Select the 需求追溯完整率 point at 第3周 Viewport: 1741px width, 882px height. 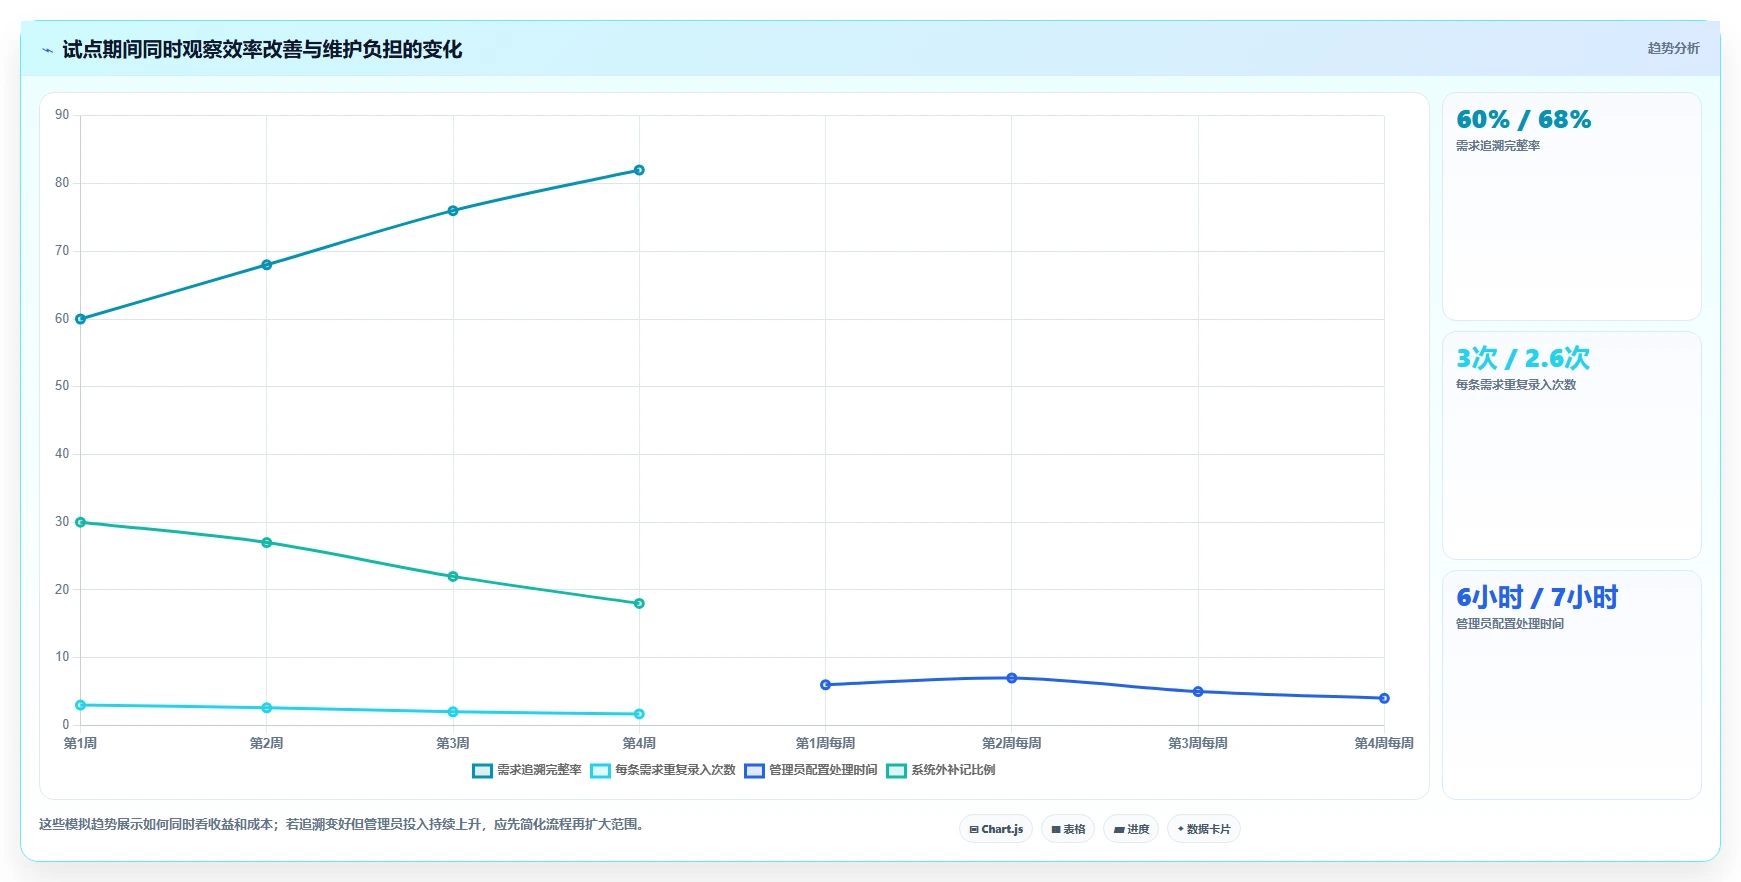[453, 211]
